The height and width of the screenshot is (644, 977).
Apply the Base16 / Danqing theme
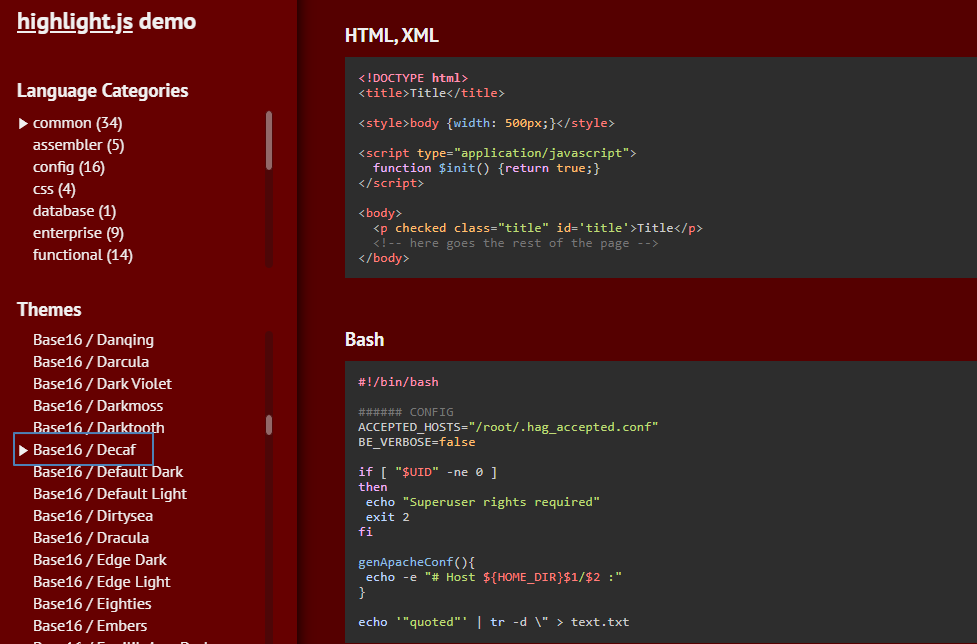coord(93,340)
